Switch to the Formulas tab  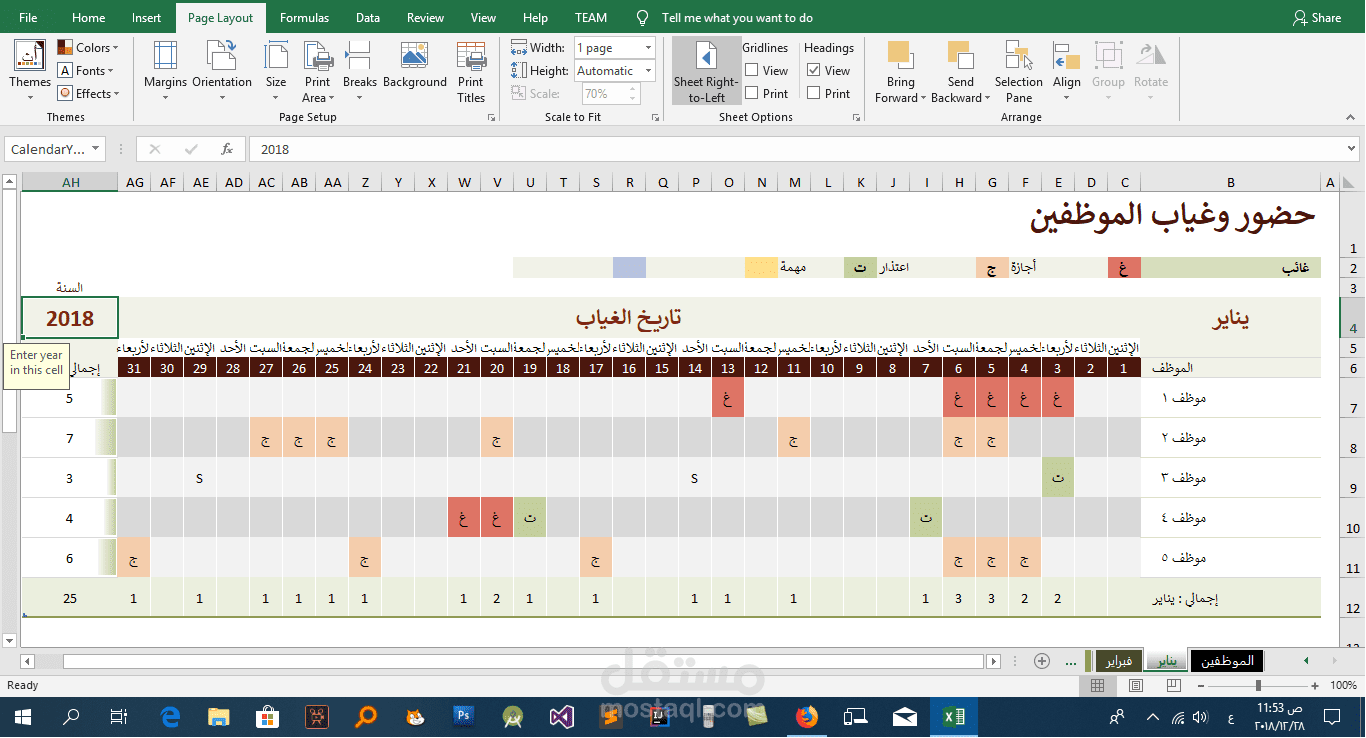coord(304,18)
